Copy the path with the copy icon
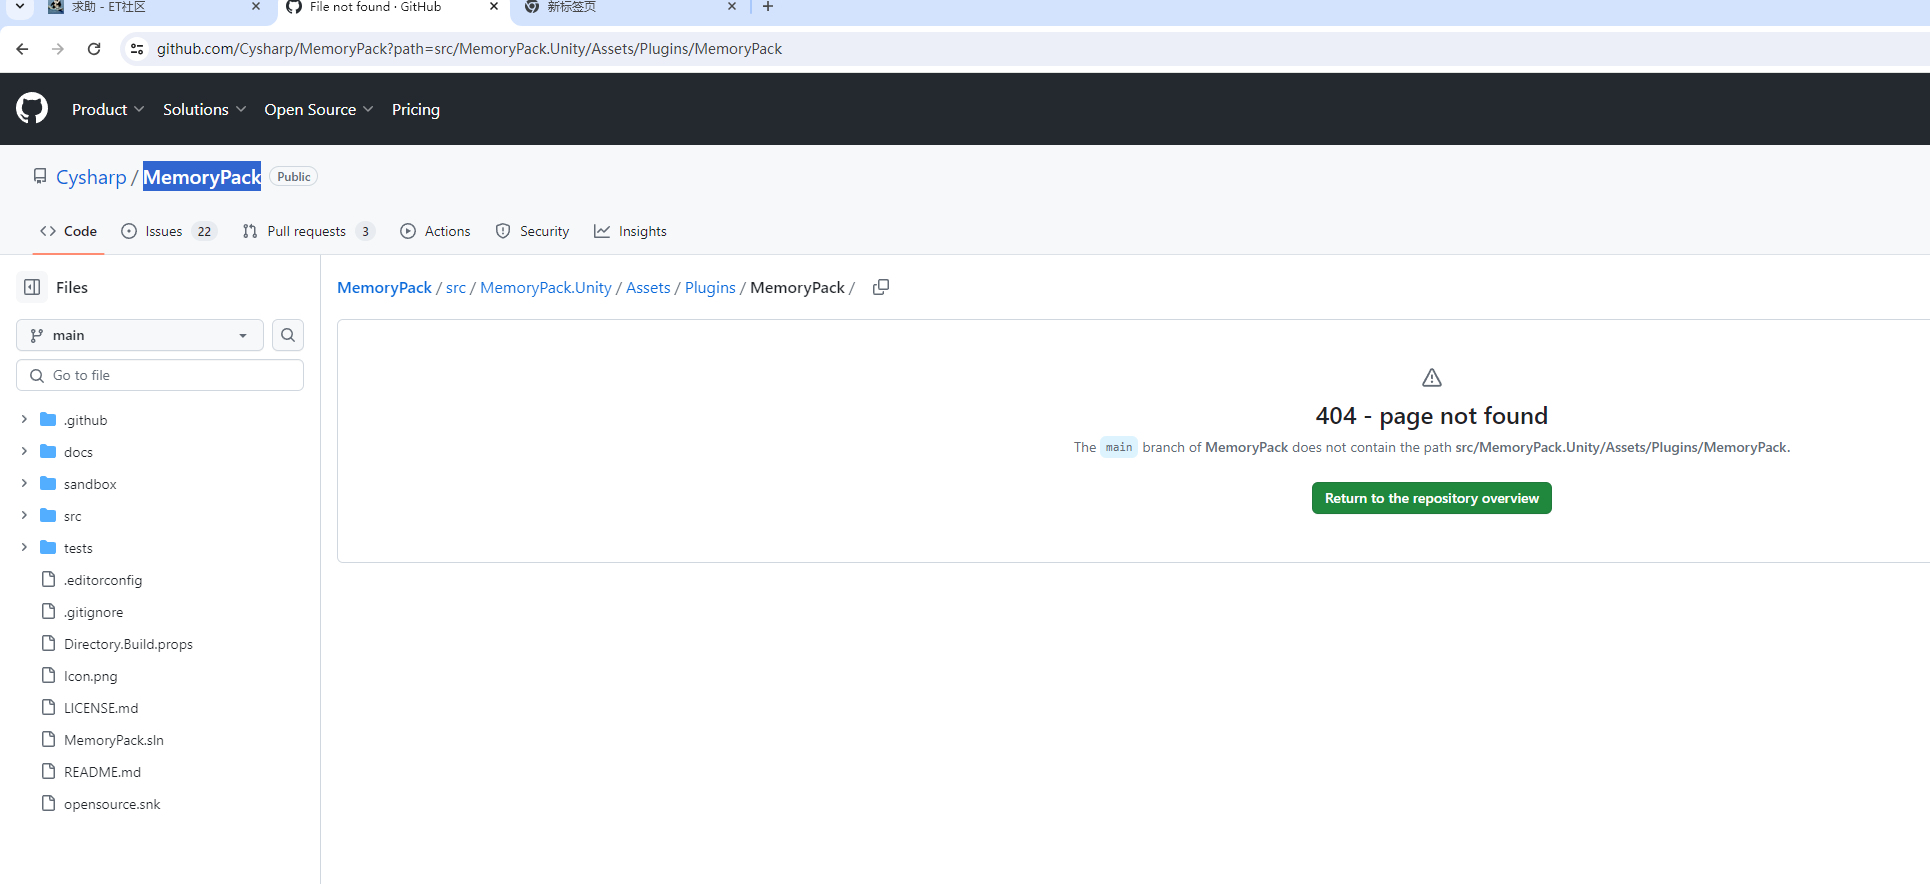The width and height of the screenshot is (1930, 884). click(881, 287)
